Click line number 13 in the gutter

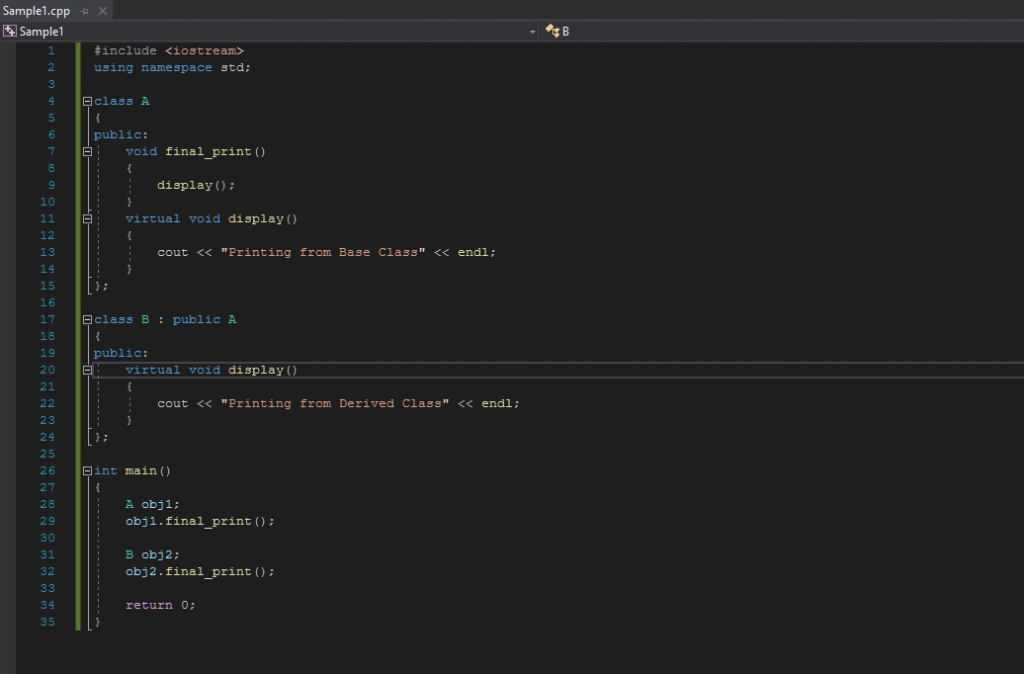(49, 252)
